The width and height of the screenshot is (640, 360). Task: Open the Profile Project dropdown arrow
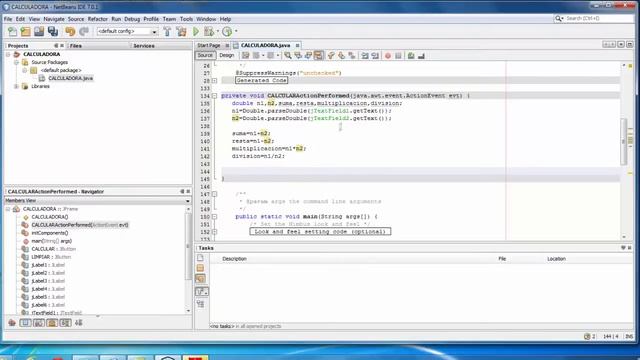[x=236, y=31]
